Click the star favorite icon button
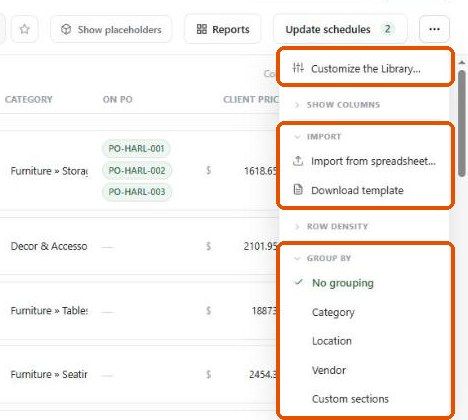 point(24,29)
